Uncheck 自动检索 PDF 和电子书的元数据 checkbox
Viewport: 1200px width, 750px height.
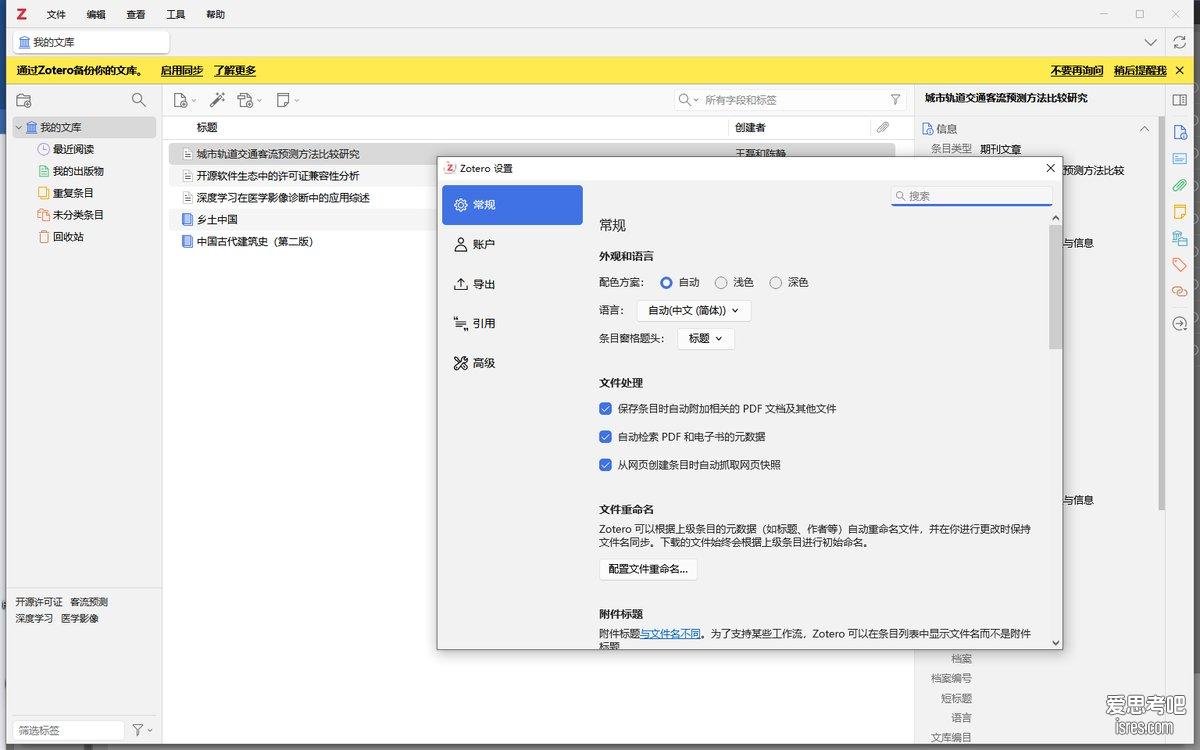[605, 437]
